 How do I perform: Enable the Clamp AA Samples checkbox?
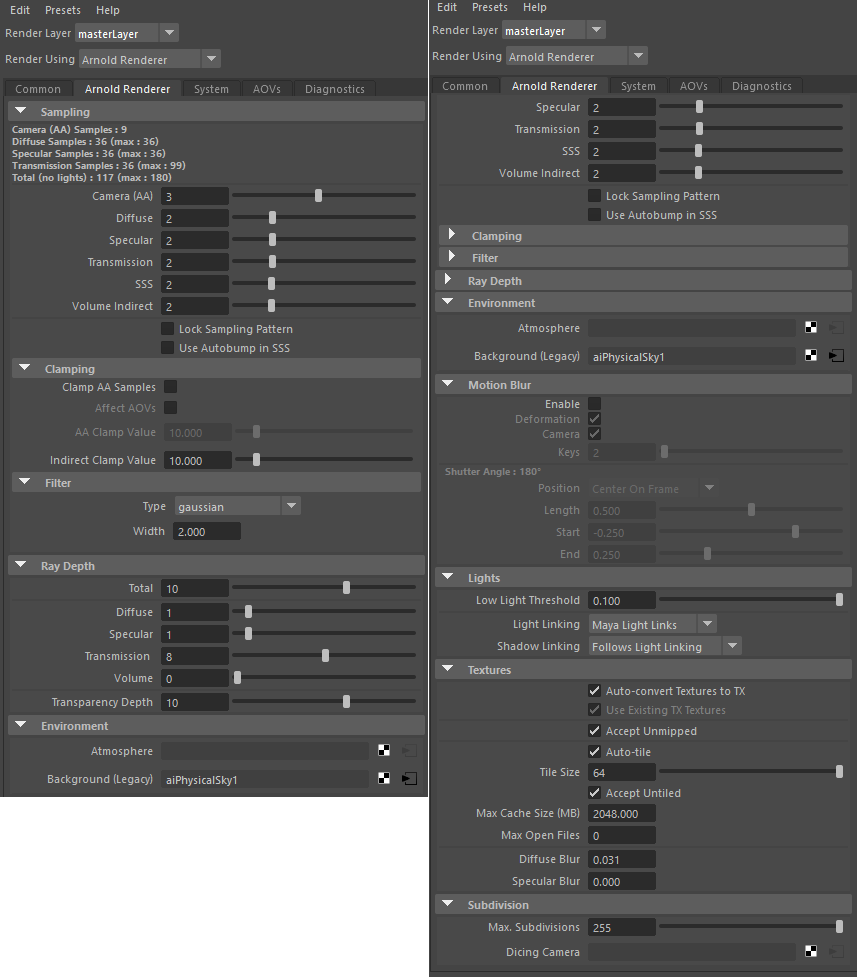[170, 387]
